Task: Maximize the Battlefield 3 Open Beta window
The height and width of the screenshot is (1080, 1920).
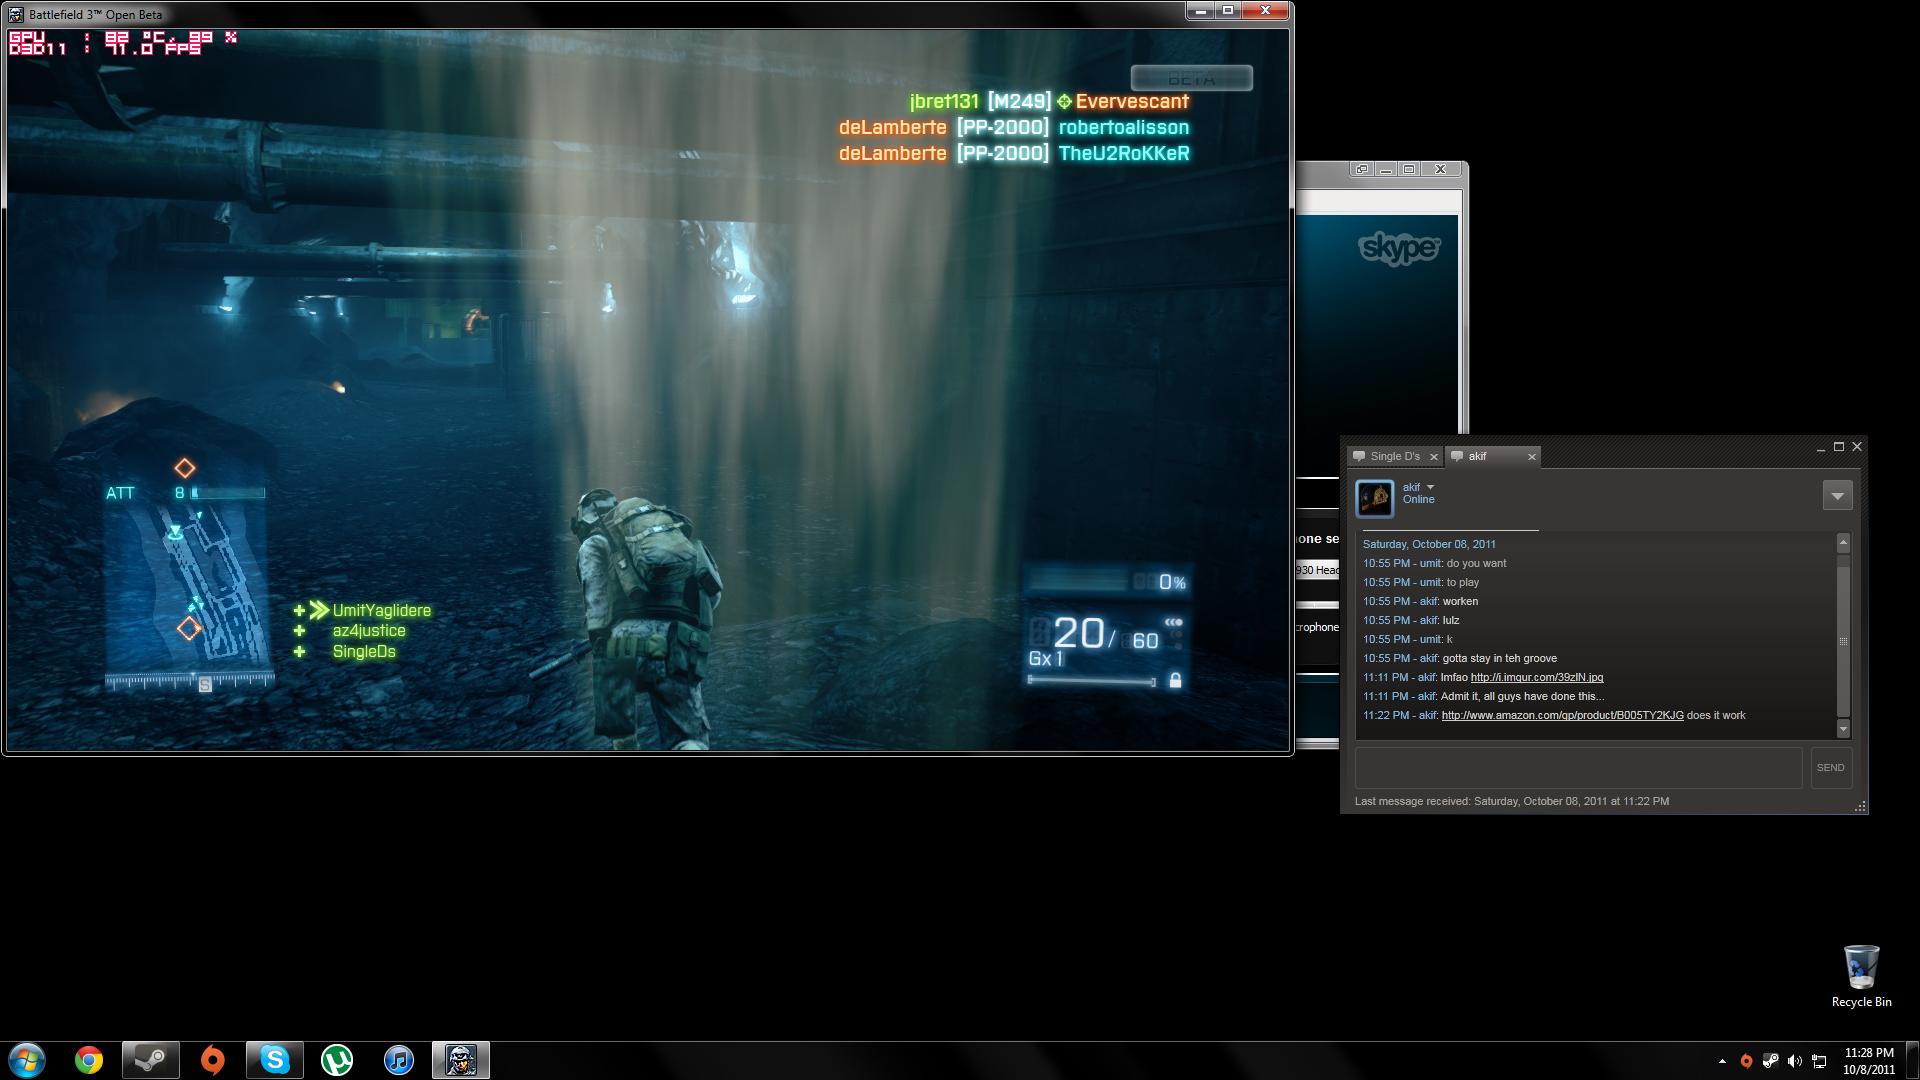Action: point(1227,11)
